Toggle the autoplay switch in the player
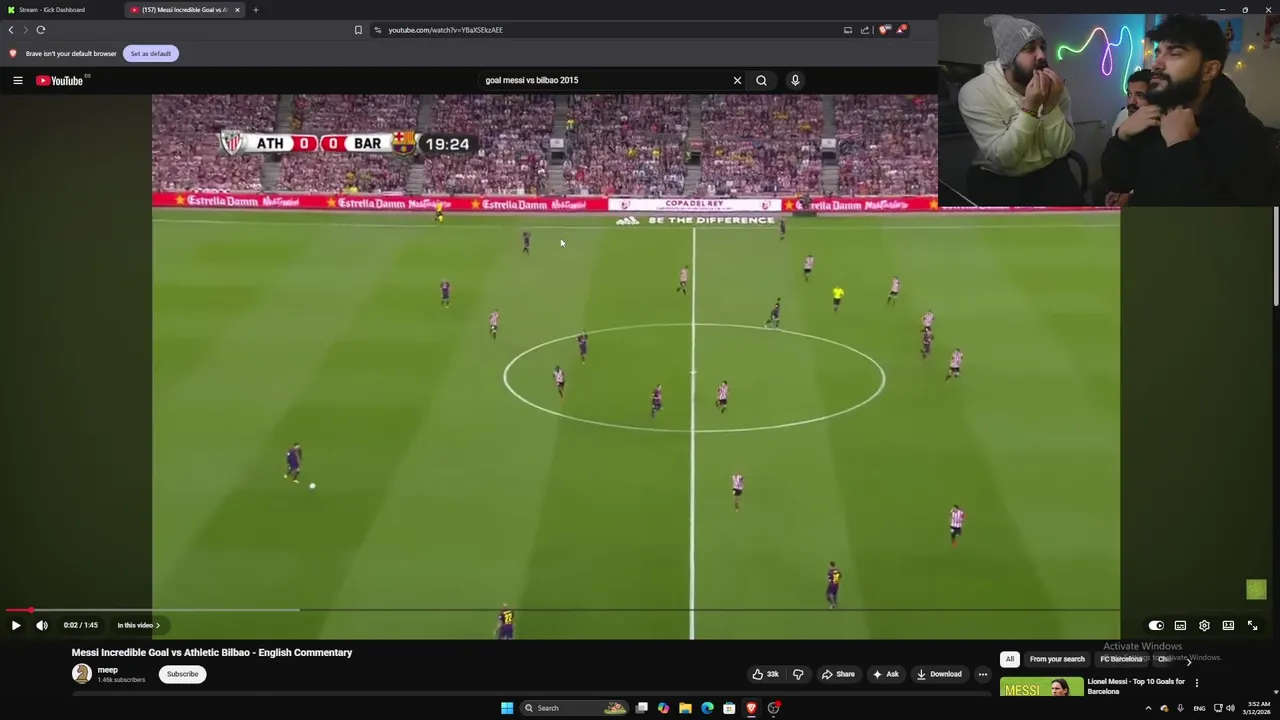Image resolution: width=1280 pixels, height=720 pixels. click(x=1156, y=625)
